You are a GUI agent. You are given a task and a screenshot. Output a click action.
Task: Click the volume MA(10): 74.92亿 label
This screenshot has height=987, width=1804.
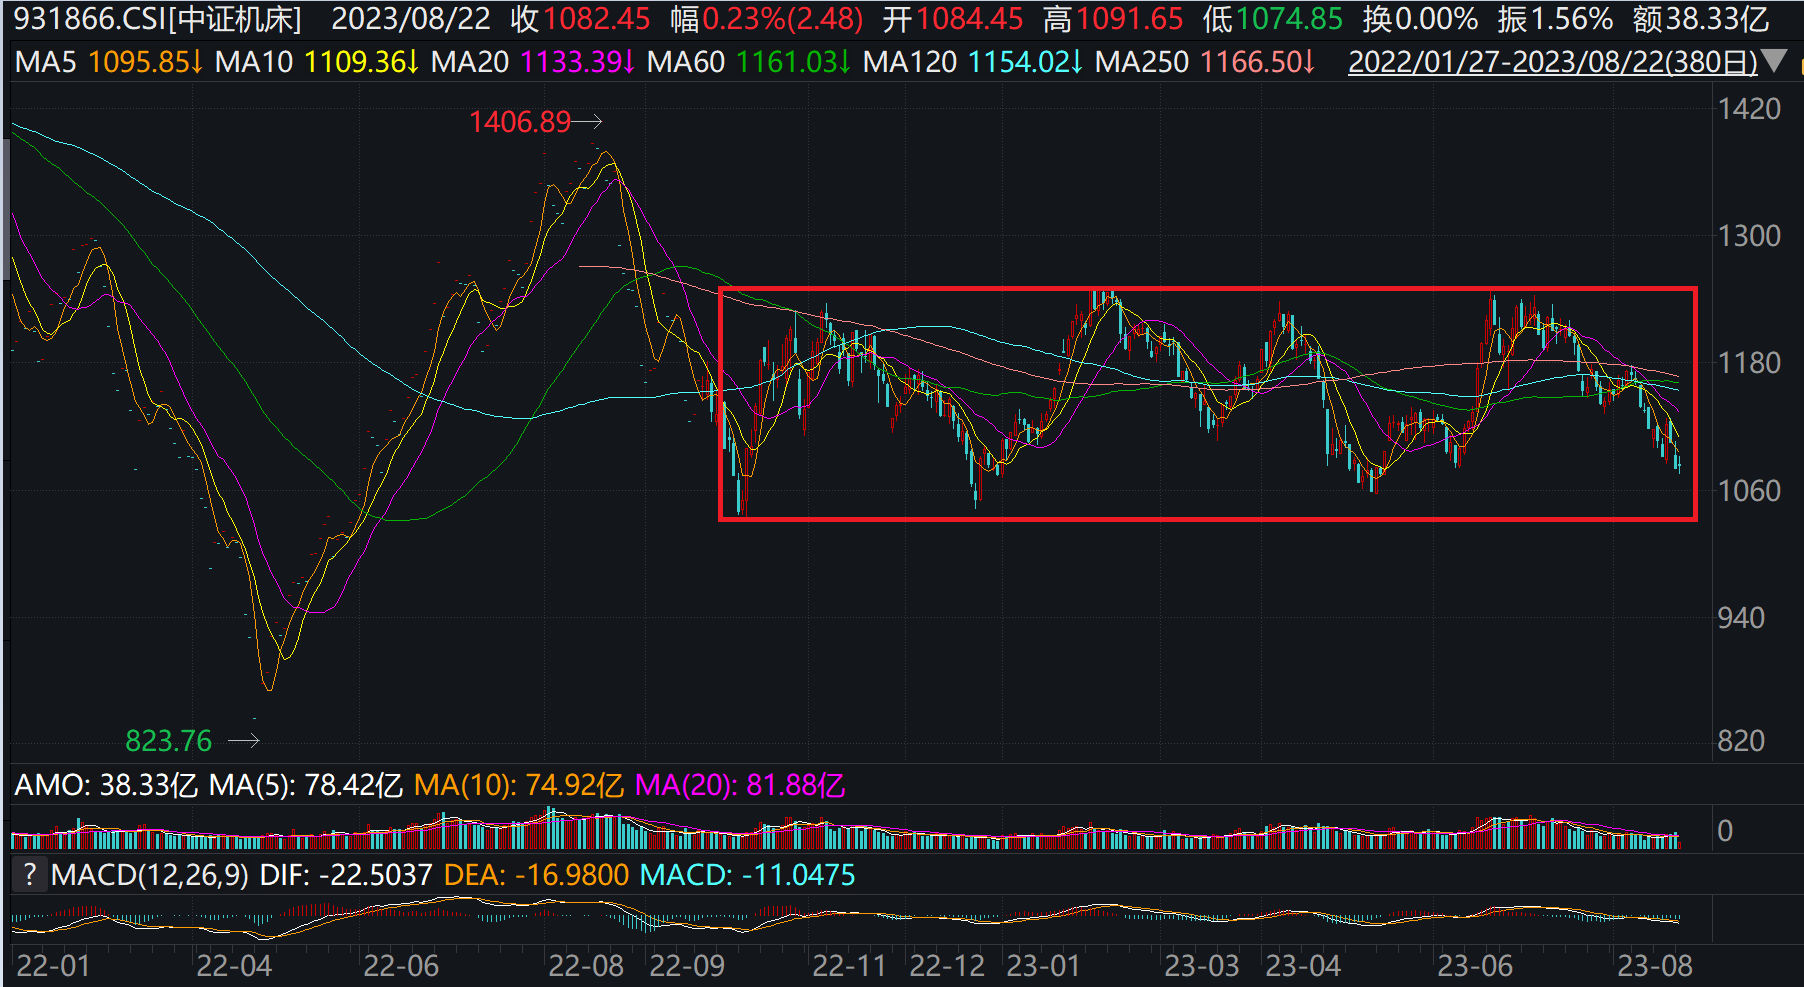pos(519,785)
